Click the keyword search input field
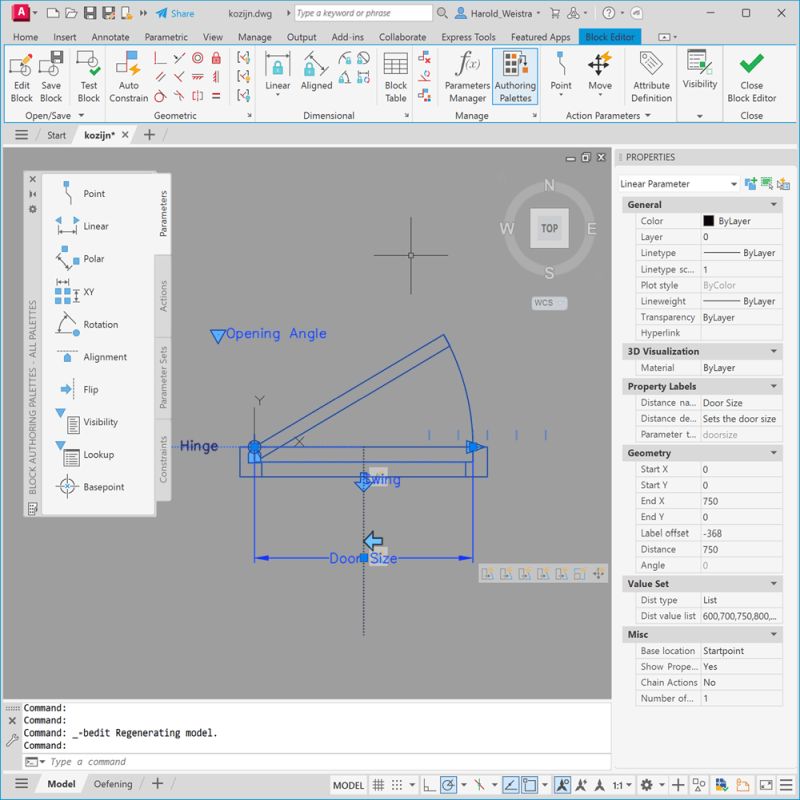 coord(363,13)
